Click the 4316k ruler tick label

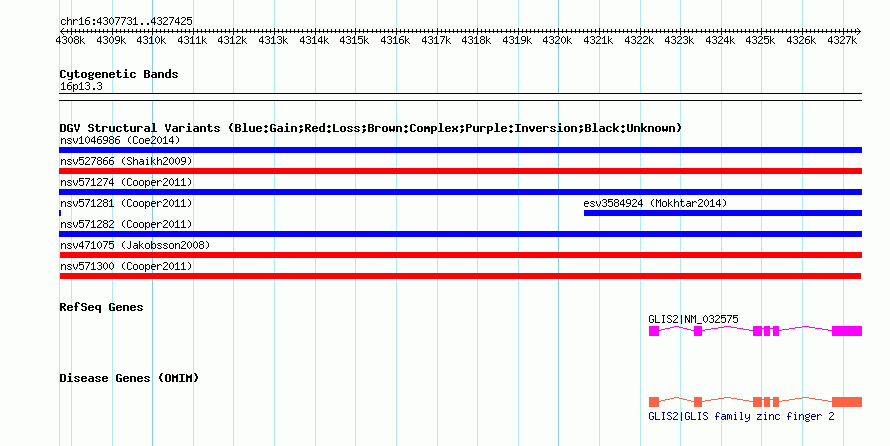[x=395, y=40]
